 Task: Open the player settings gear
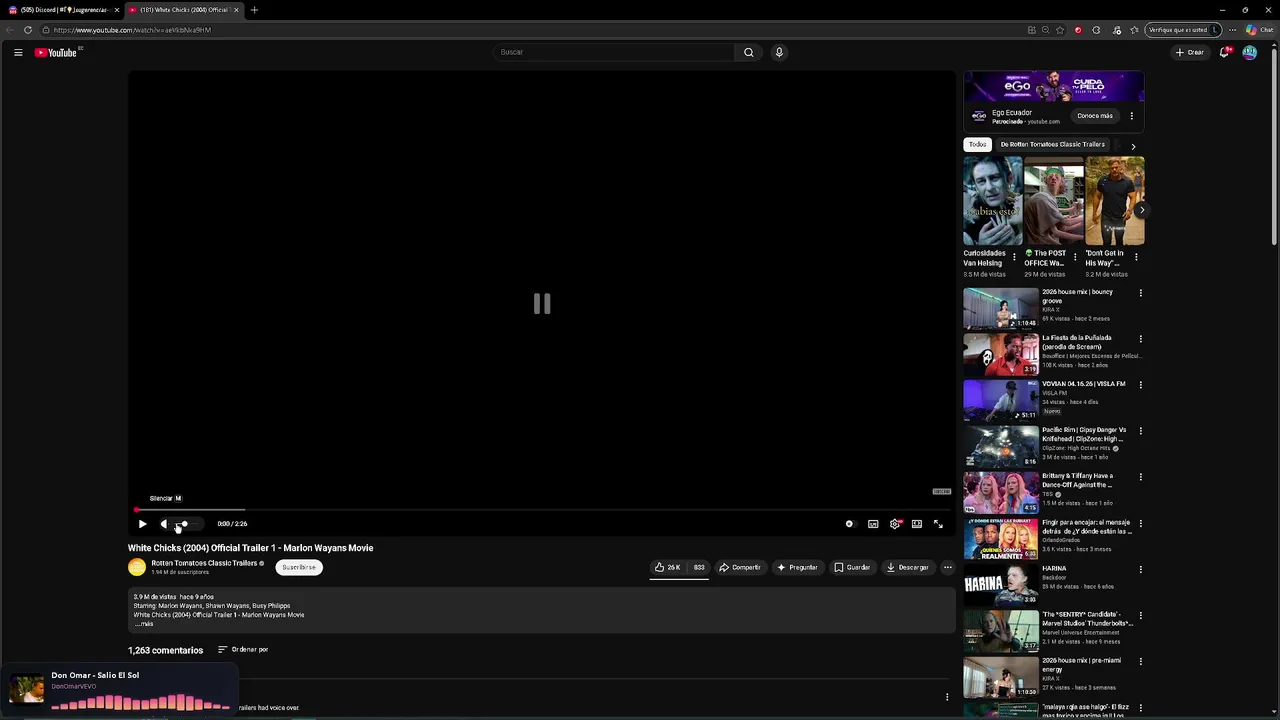895,524
